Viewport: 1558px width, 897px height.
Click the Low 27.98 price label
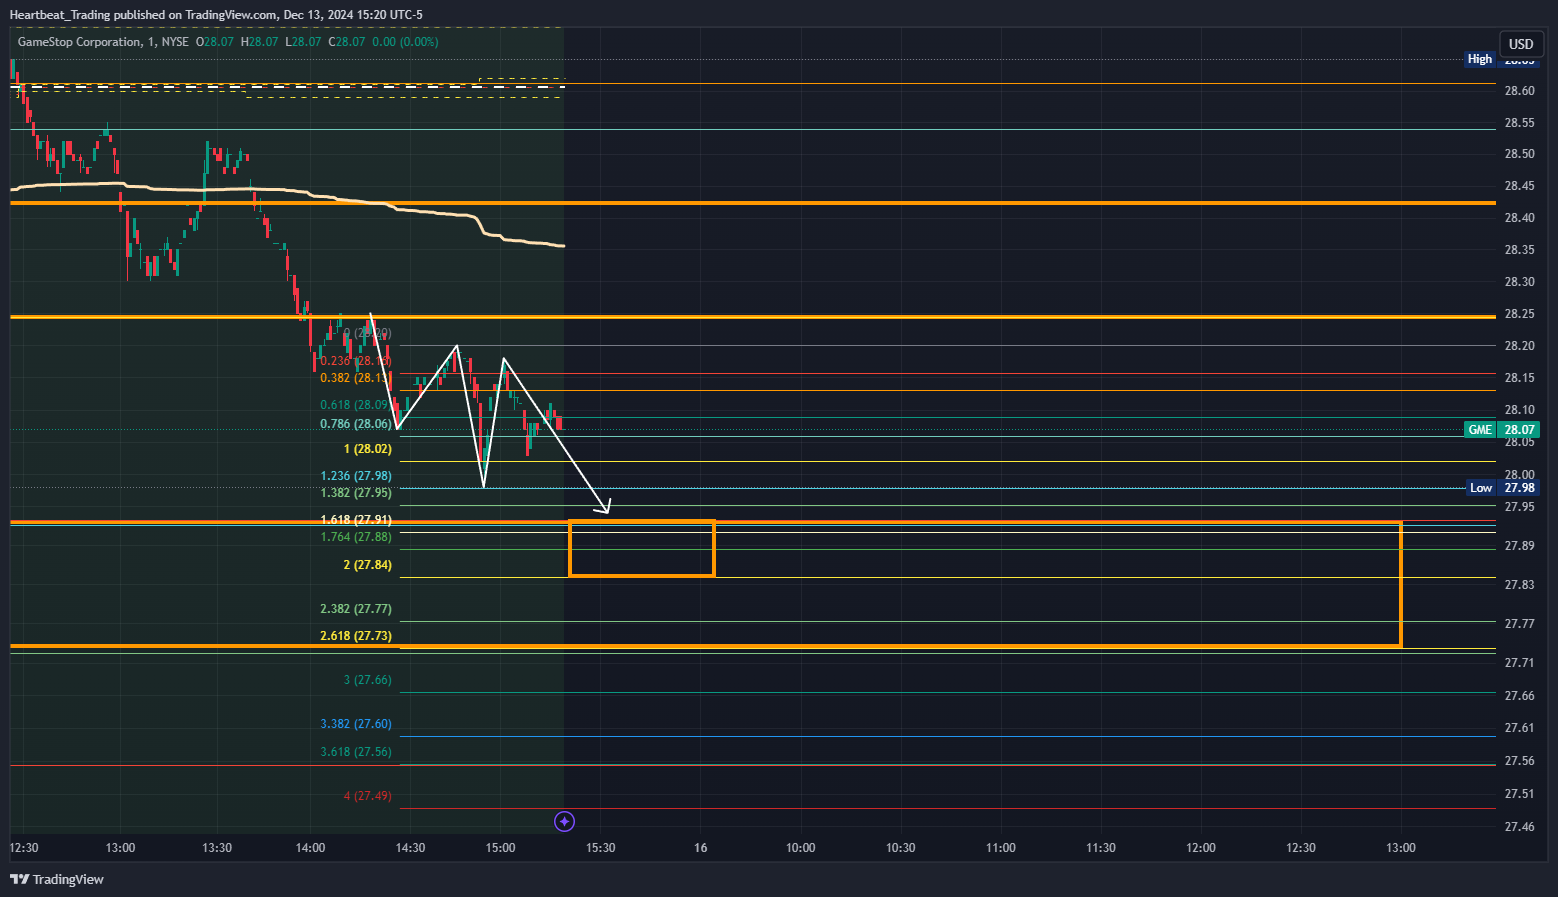click(x=1503, y=488)
